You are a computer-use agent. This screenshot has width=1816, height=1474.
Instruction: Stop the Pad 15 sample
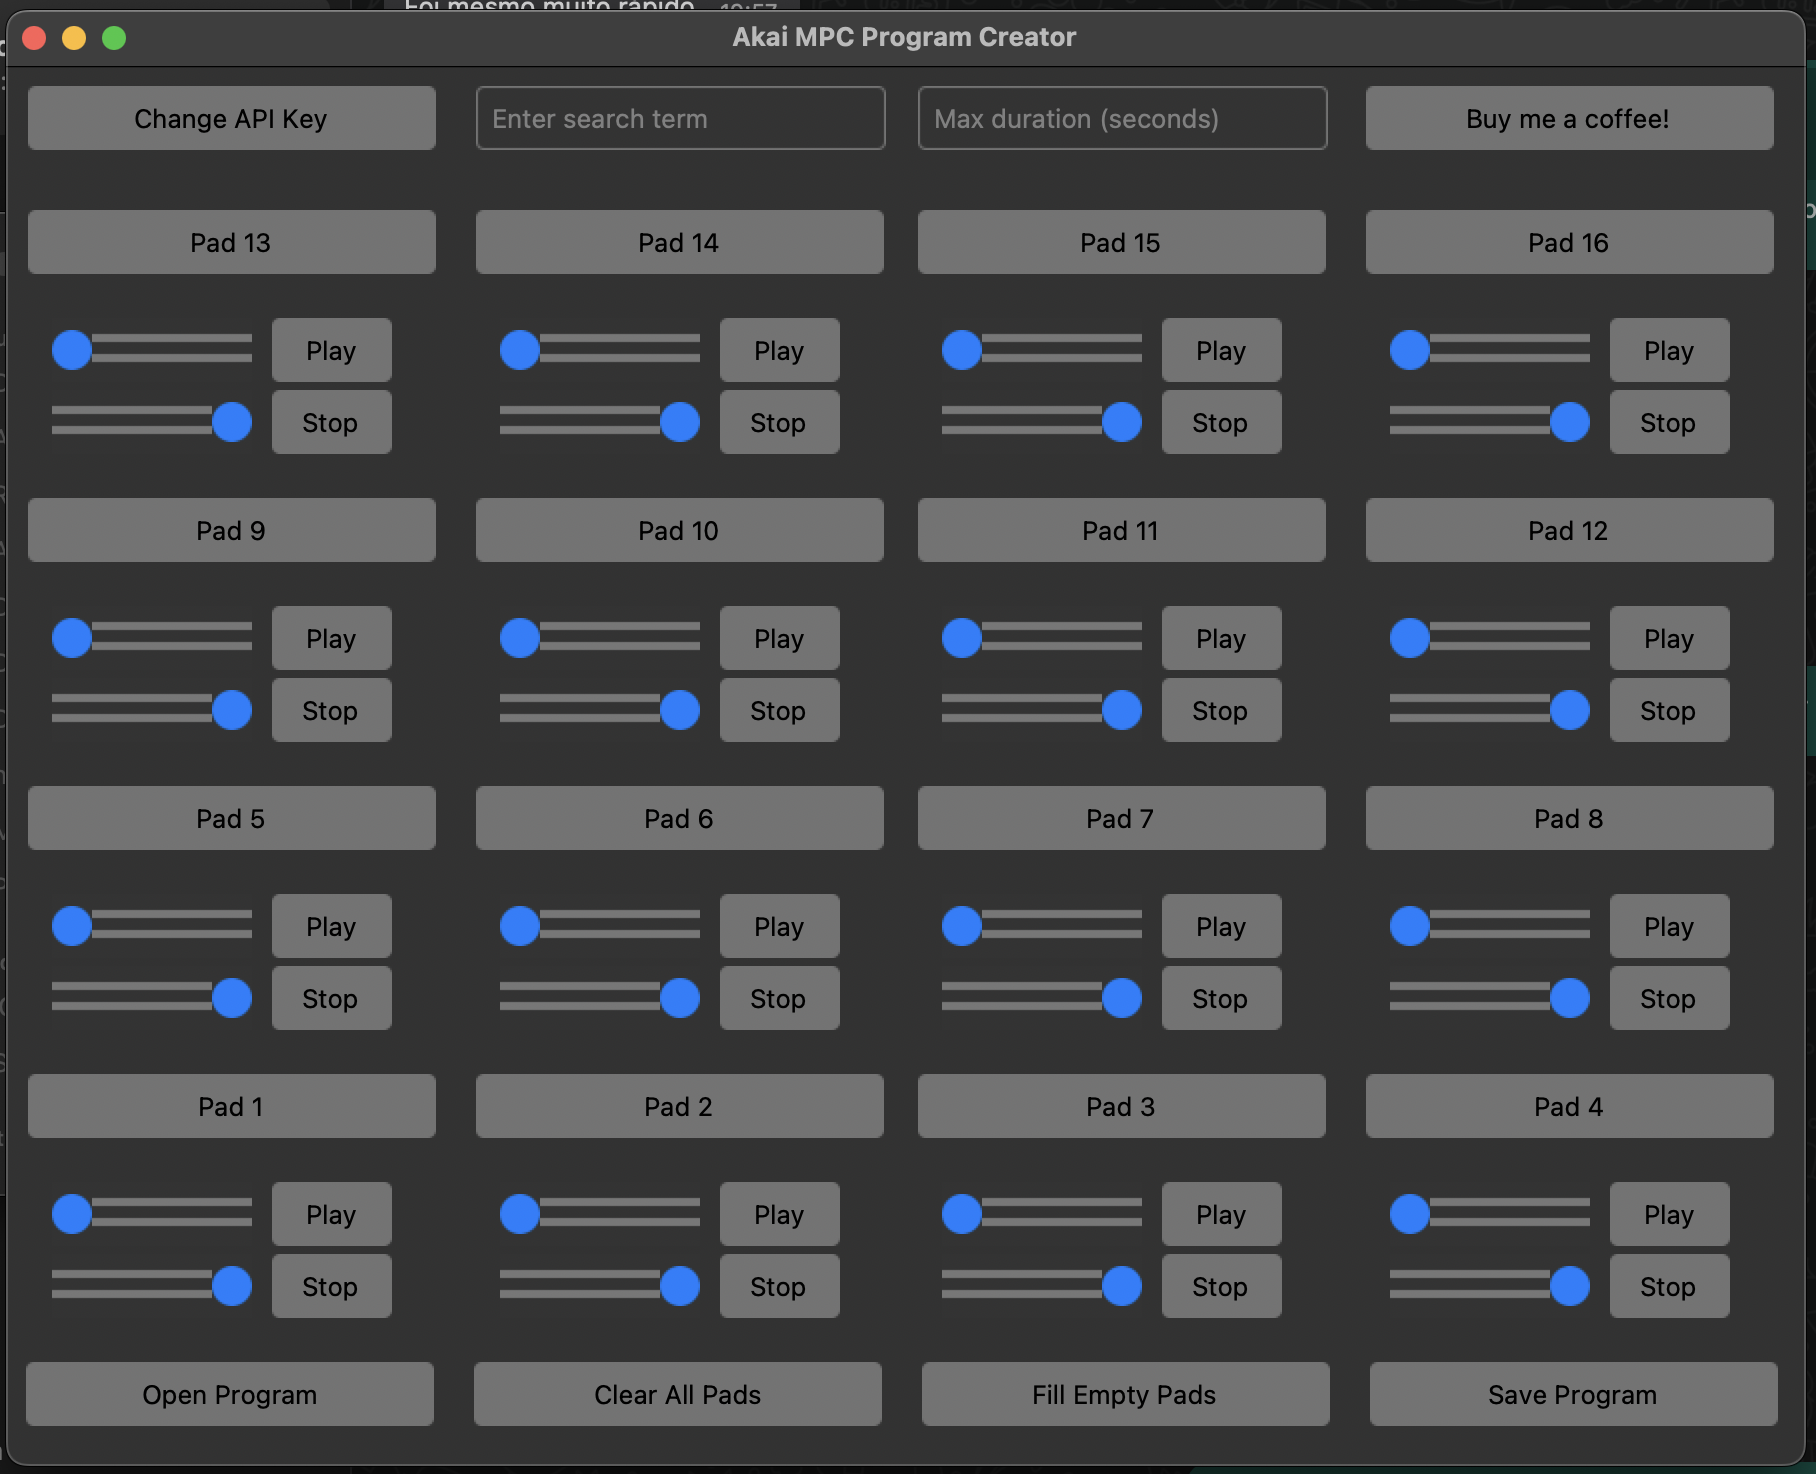coord(1221,422)
